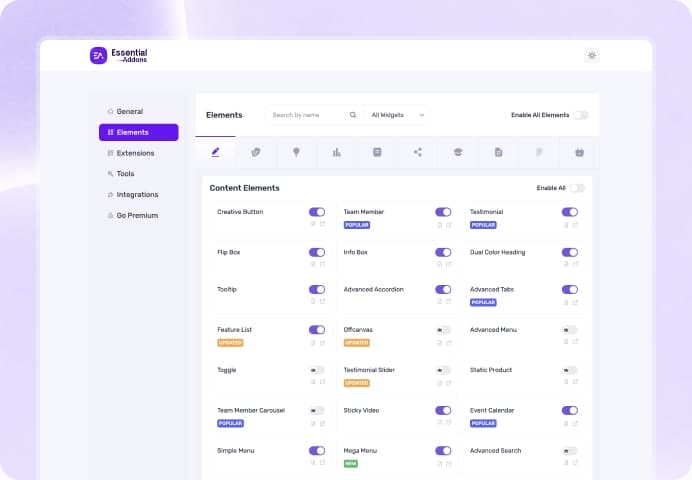Open the Mega Menu demo link icon
Viewport: 692px width, 480px height.
pos(449,464)
